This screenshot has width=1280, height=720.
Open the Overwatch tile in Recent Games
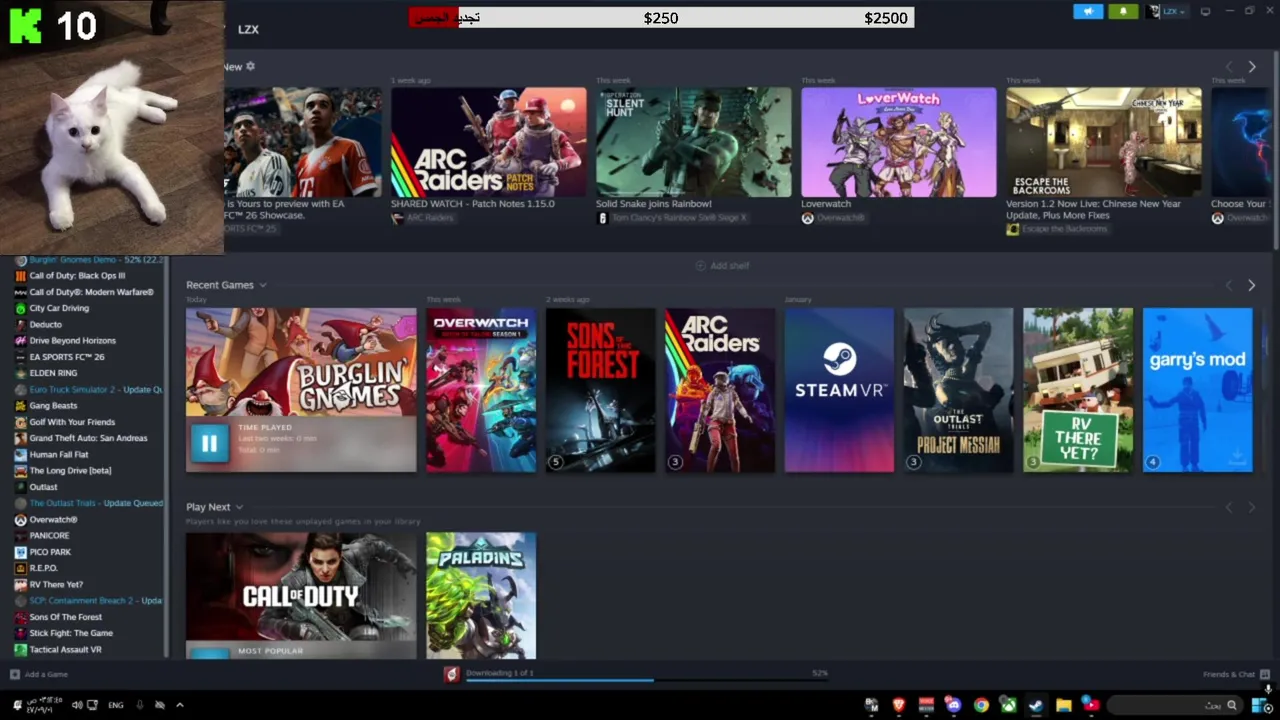(481, 390)
